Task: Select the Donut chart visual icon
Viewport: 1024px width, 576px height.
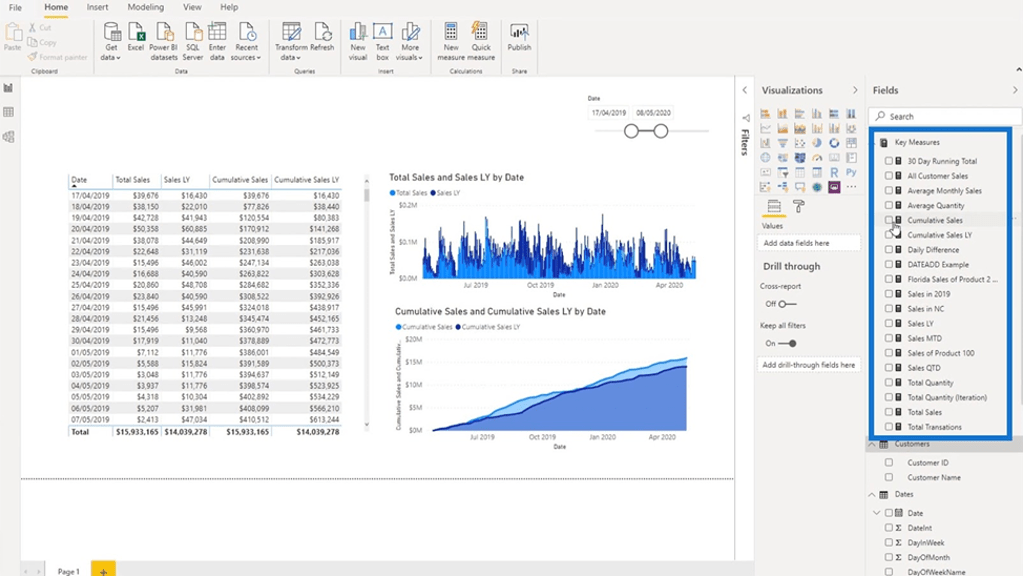Action: pyautogui.click(x=834, y=143)
